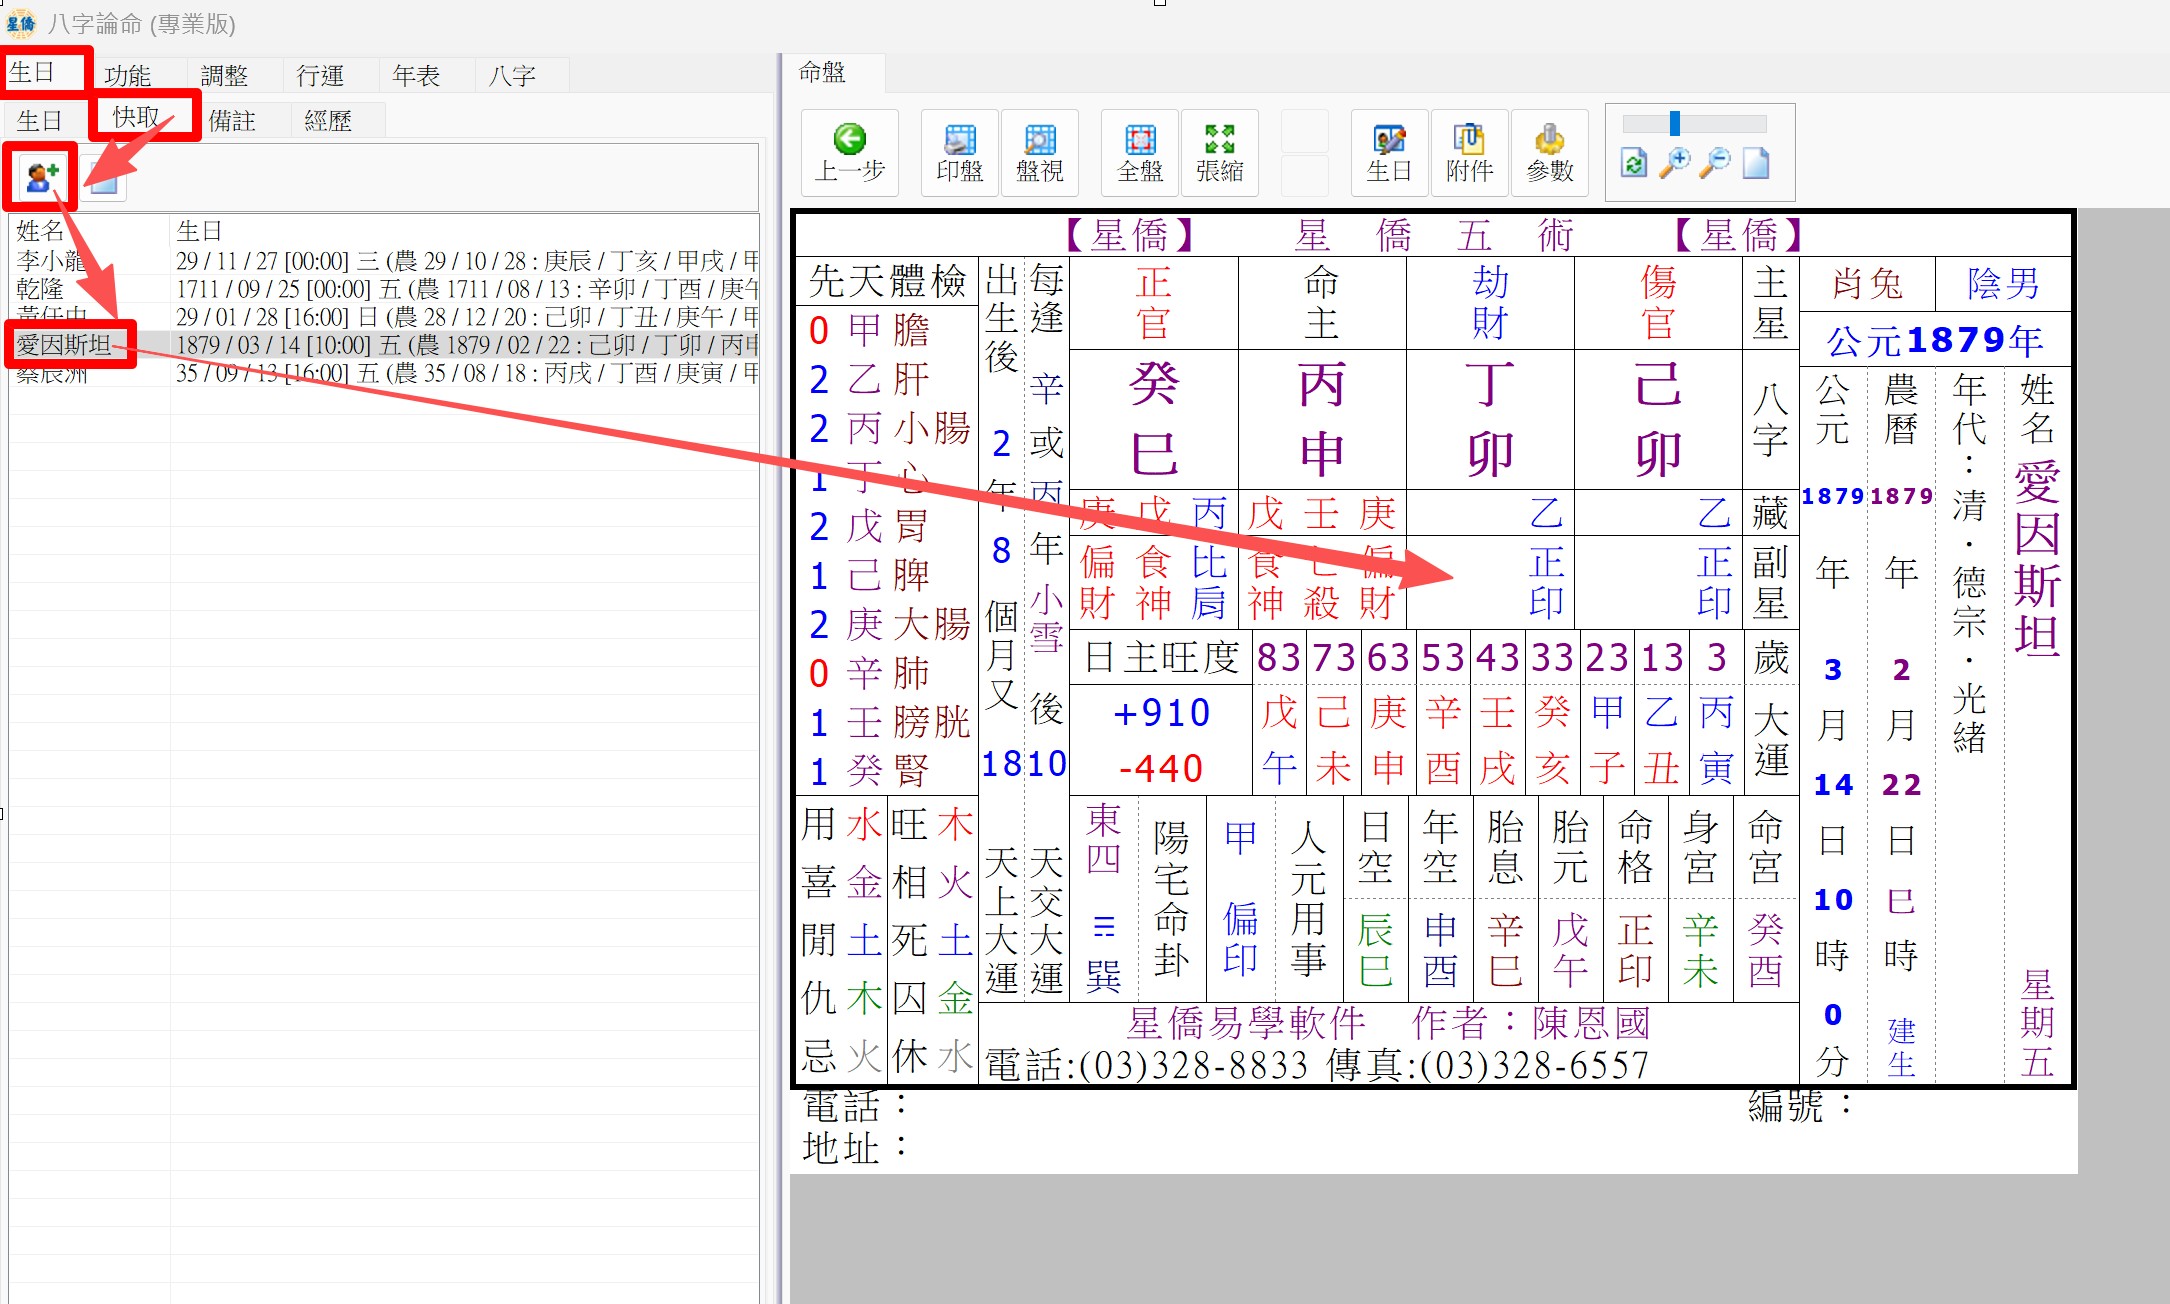Select the 備註 sub-tab

click(232, 121)
